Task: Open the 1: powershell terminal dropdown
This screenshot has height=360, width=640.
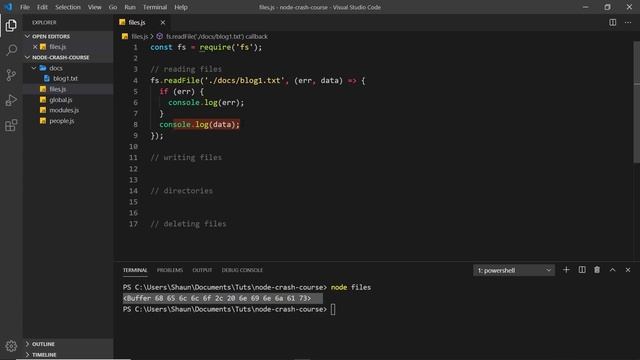Action: tap(514, 270)
